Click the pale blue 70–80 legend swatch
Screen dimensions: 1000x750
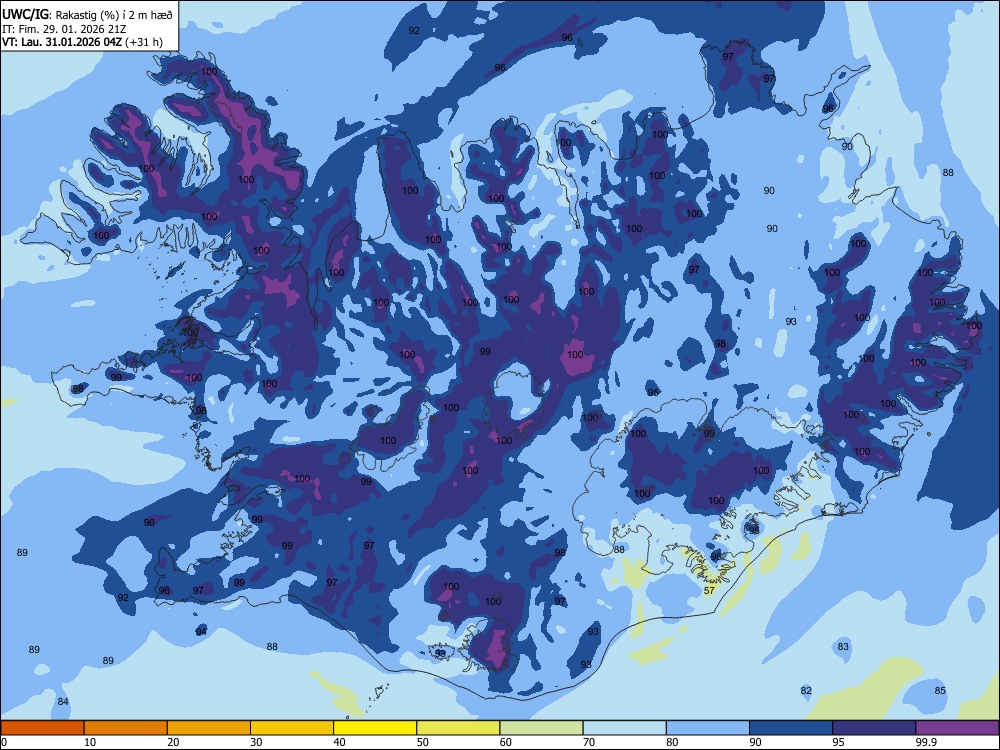coord(624,728)
